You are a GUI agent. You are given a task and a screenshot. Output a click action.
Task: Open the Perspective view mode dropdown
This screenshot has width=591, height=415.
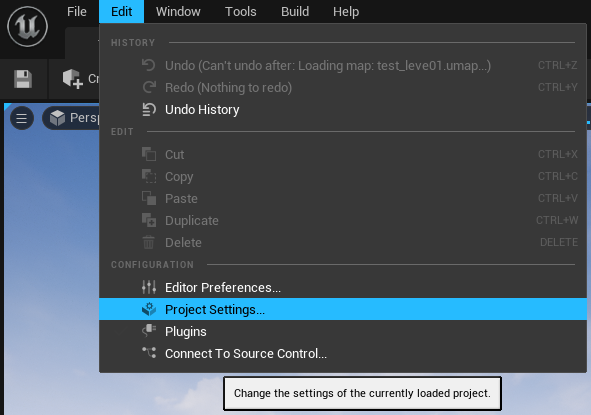[x=72, y=118]
